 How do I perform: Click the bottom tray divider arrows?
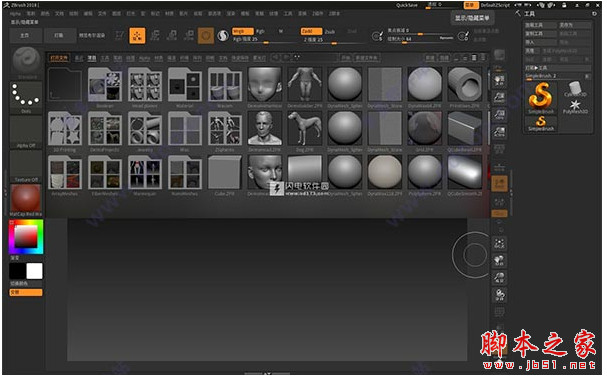tap(267, 373)
